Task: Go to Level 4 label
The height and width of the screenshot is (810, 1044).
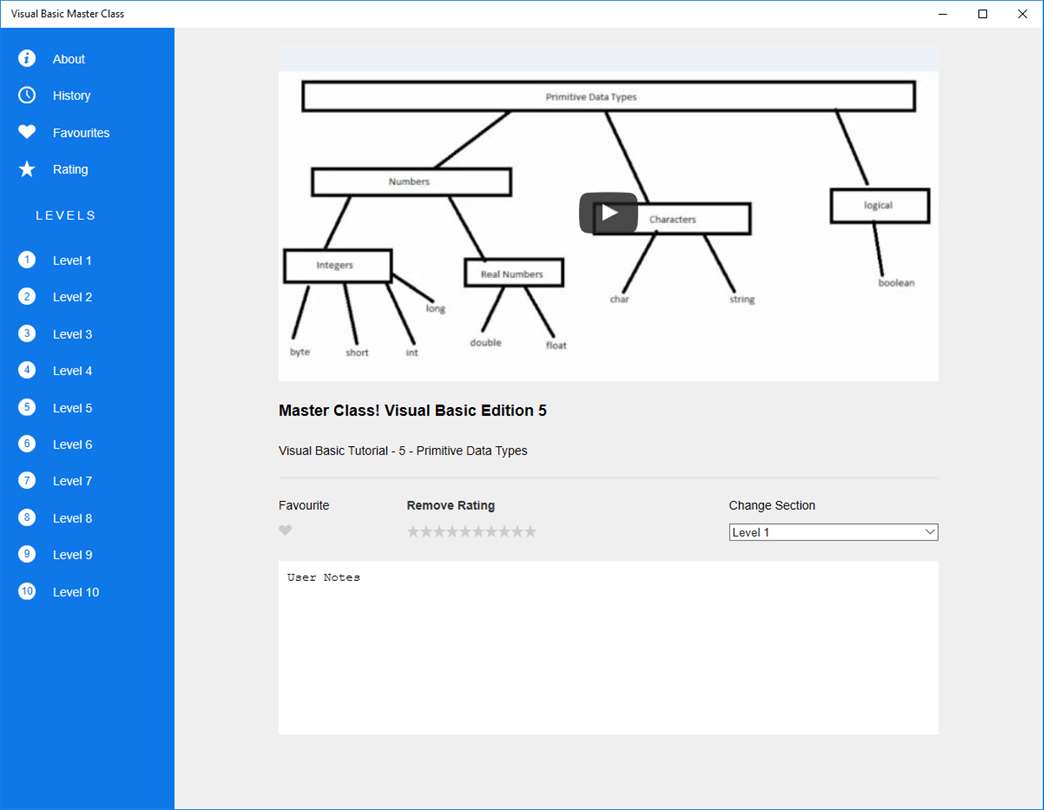Action: point(73,371)
